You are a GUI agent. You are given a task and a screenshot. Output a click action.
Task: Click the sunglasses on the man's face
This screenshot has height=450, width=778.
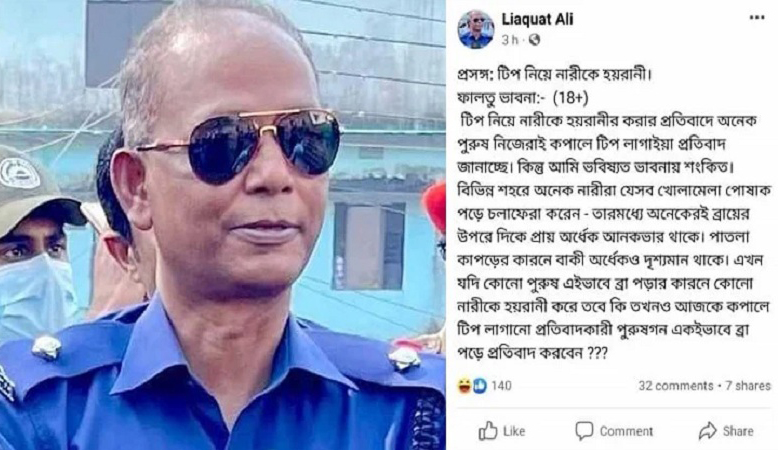click(240, 146)
